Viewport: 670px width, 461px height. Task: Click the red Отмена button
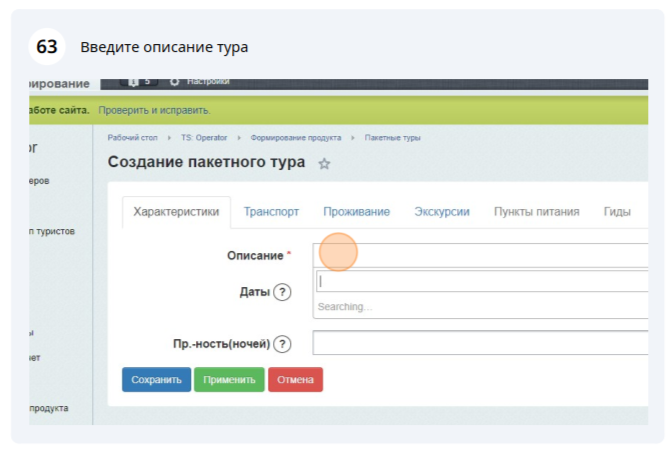click(x=295, y=379)
